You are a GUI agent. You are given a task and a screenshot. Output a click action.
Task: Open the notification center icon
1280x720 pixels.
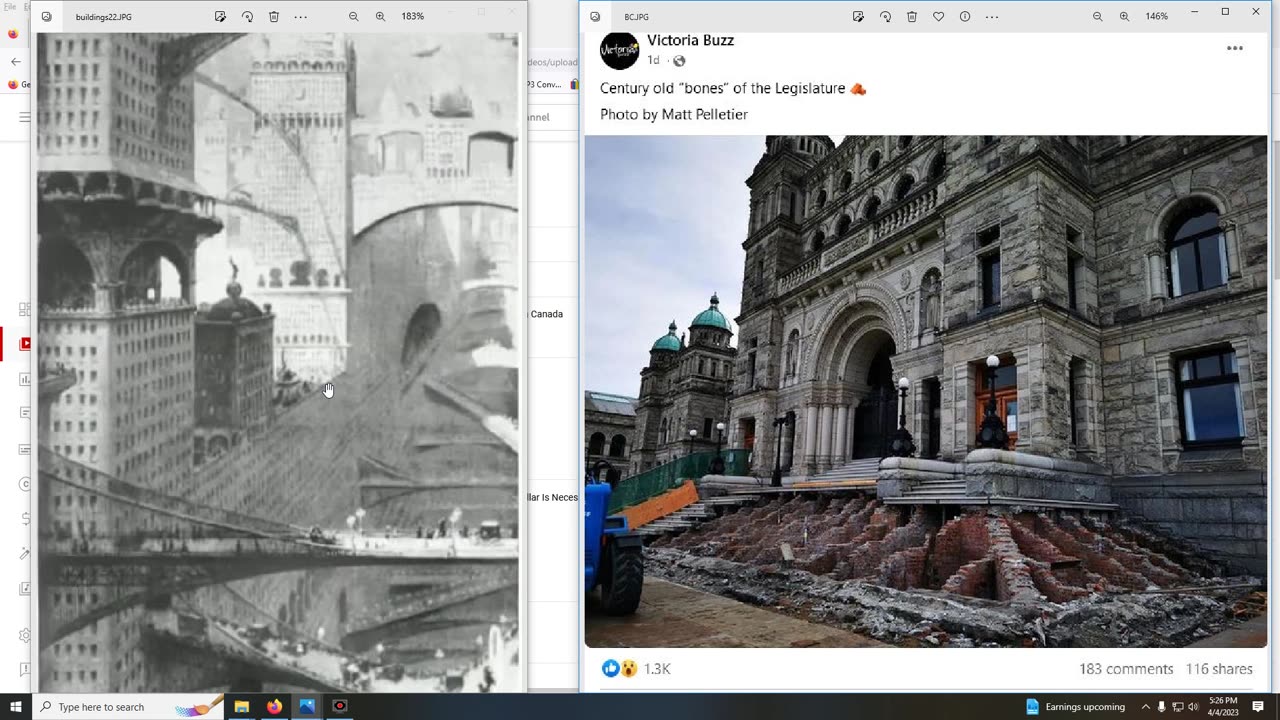[x=1258, y=707]
